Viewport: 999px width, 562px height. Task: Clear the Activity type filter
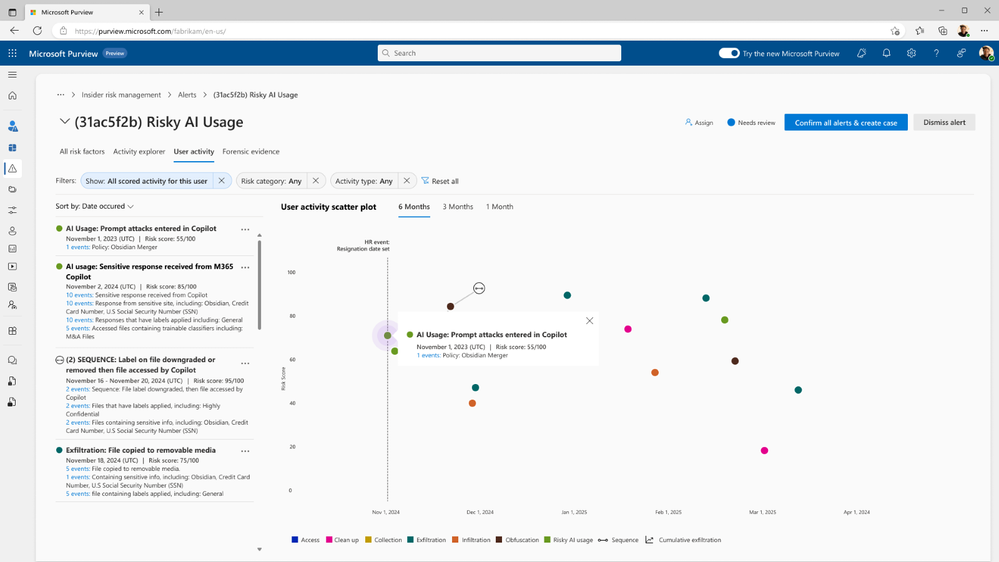406,181
